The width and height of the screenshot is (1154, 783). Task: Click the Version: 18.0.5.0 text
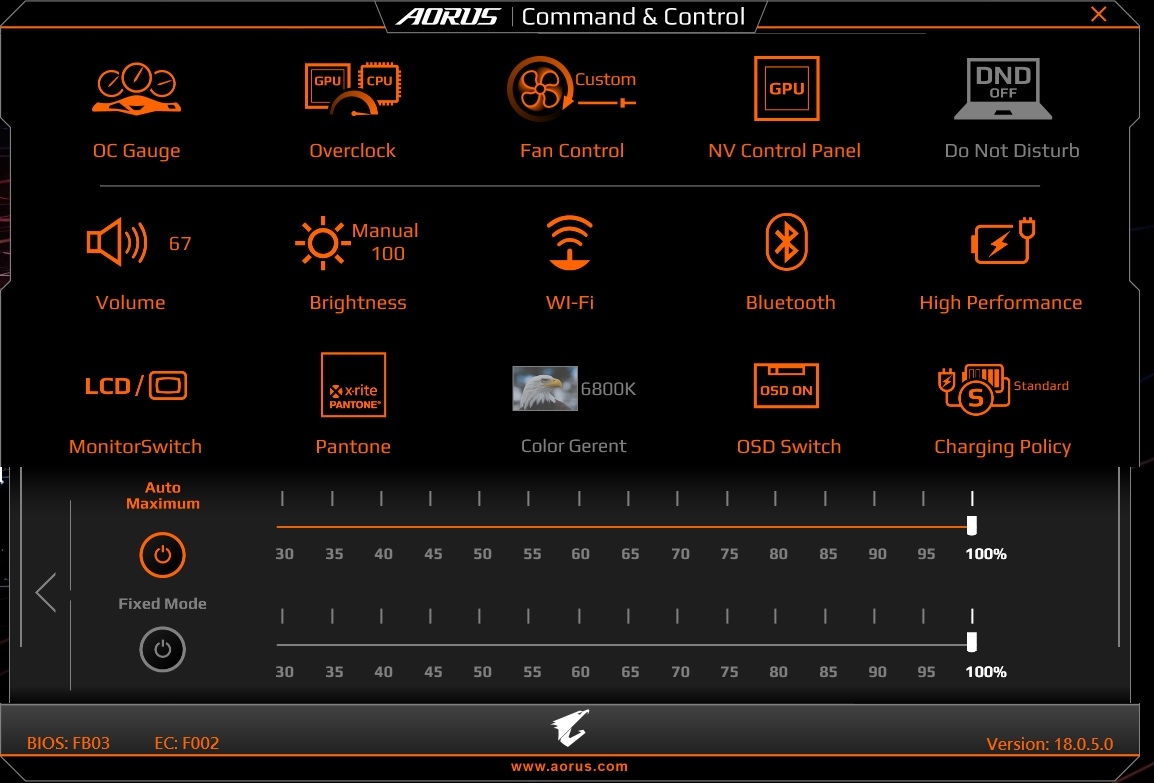(x=1049, y=744)
